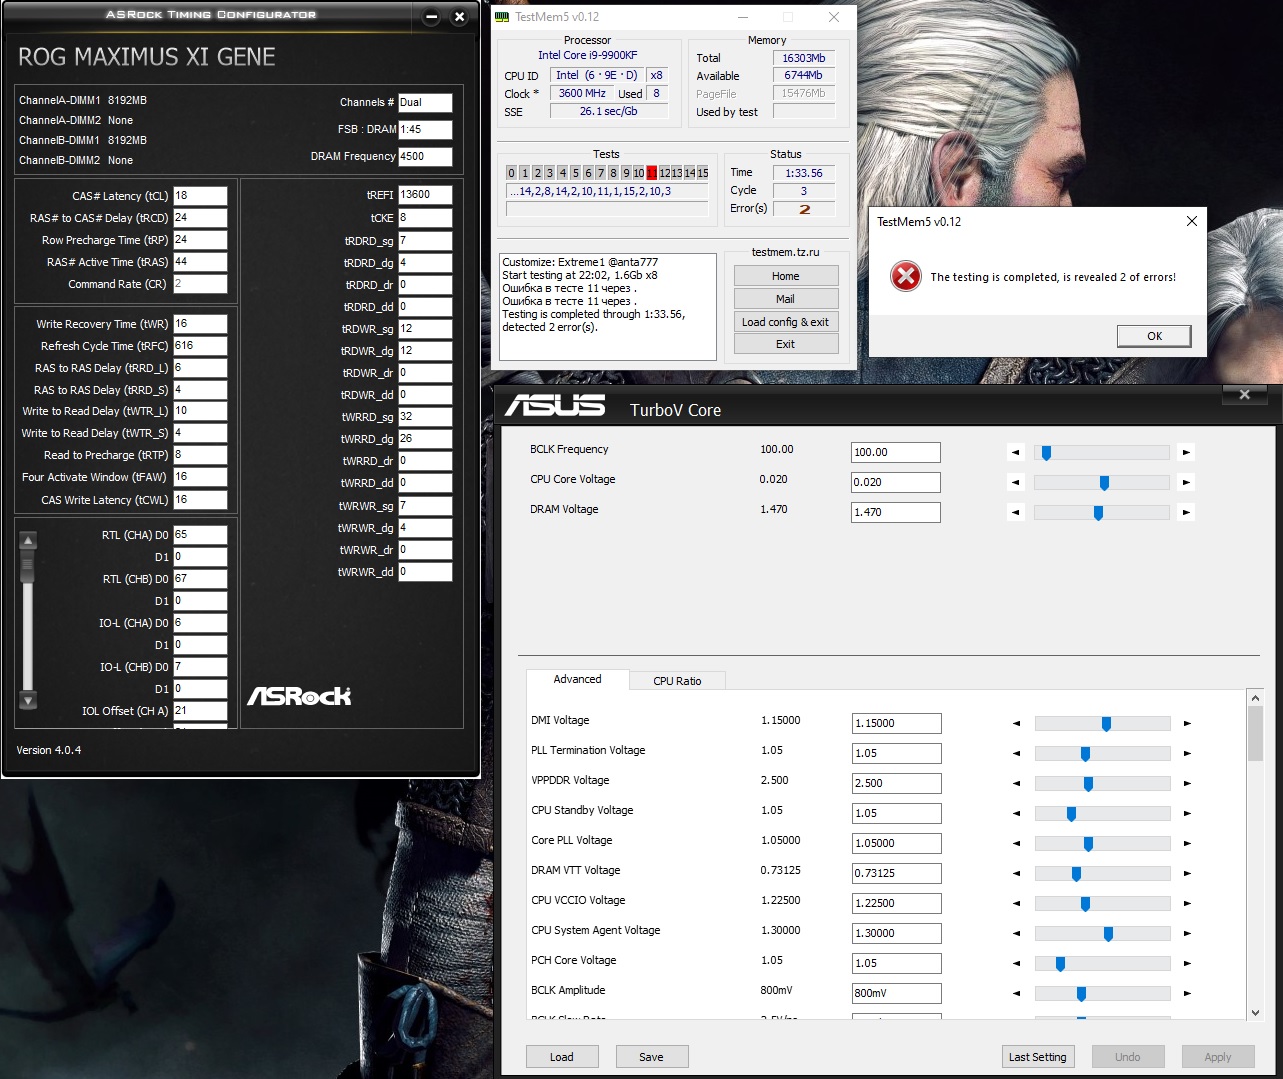Increase BCLK Amplitude with right arrow

point(1187,993)
